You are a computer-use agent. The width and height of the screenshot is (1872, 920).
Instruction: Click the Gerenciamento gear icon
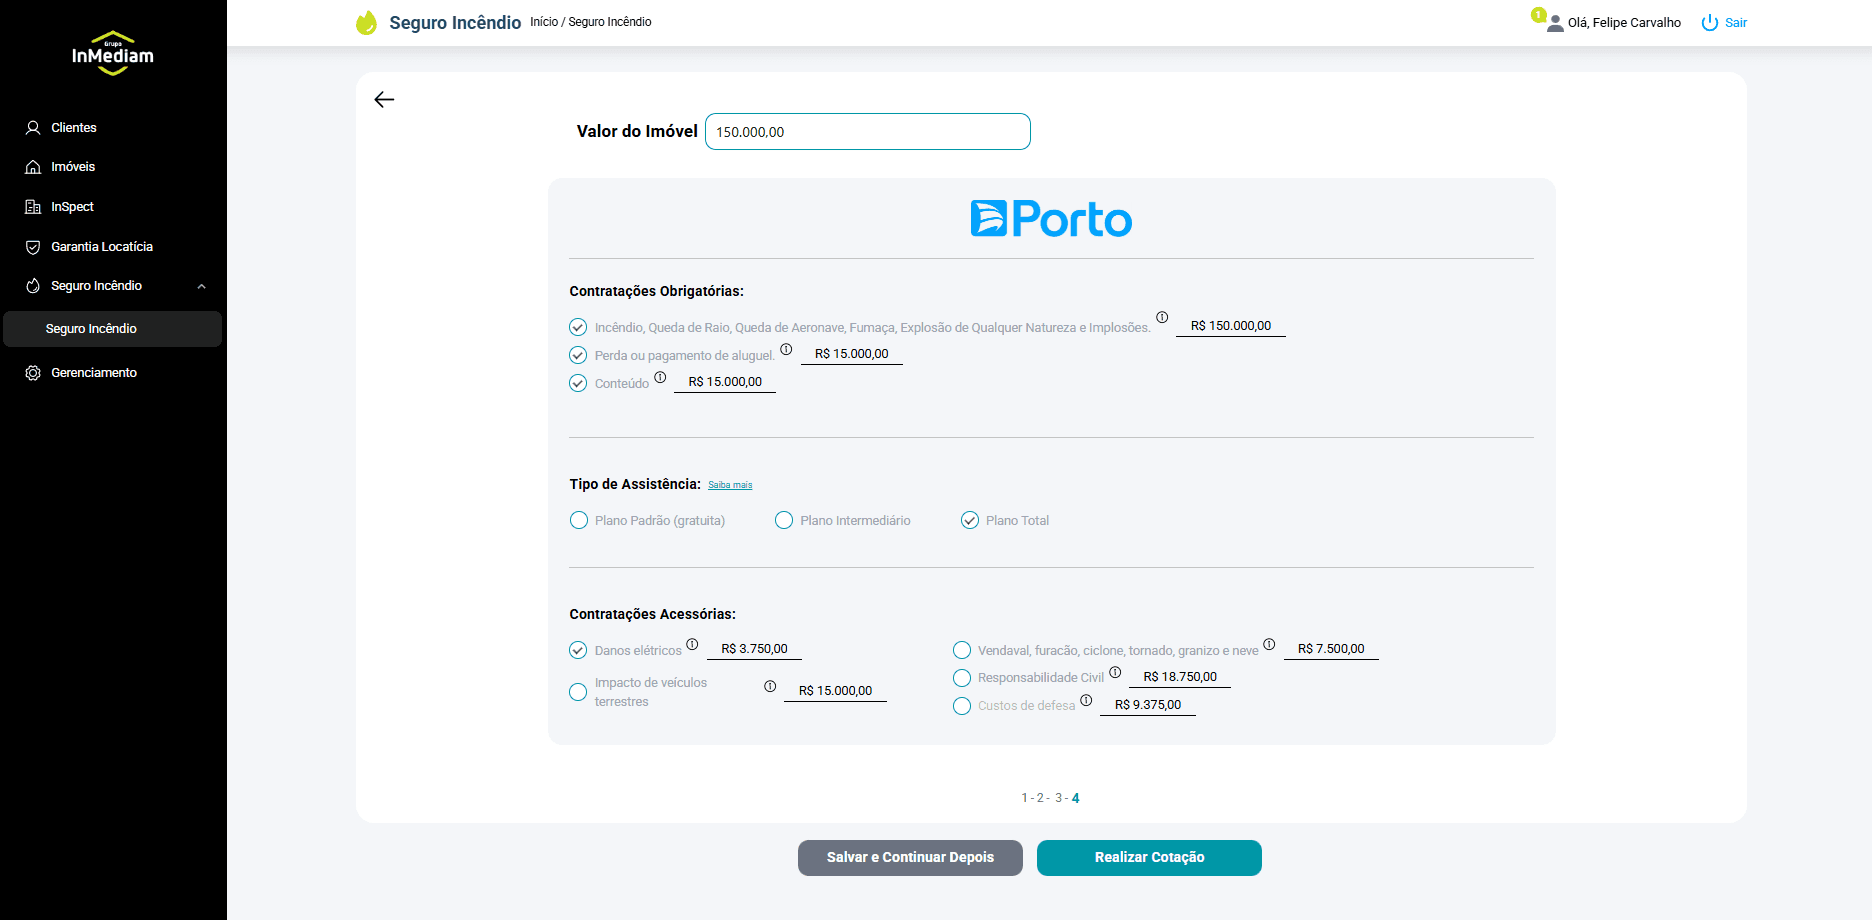point(33,373)
